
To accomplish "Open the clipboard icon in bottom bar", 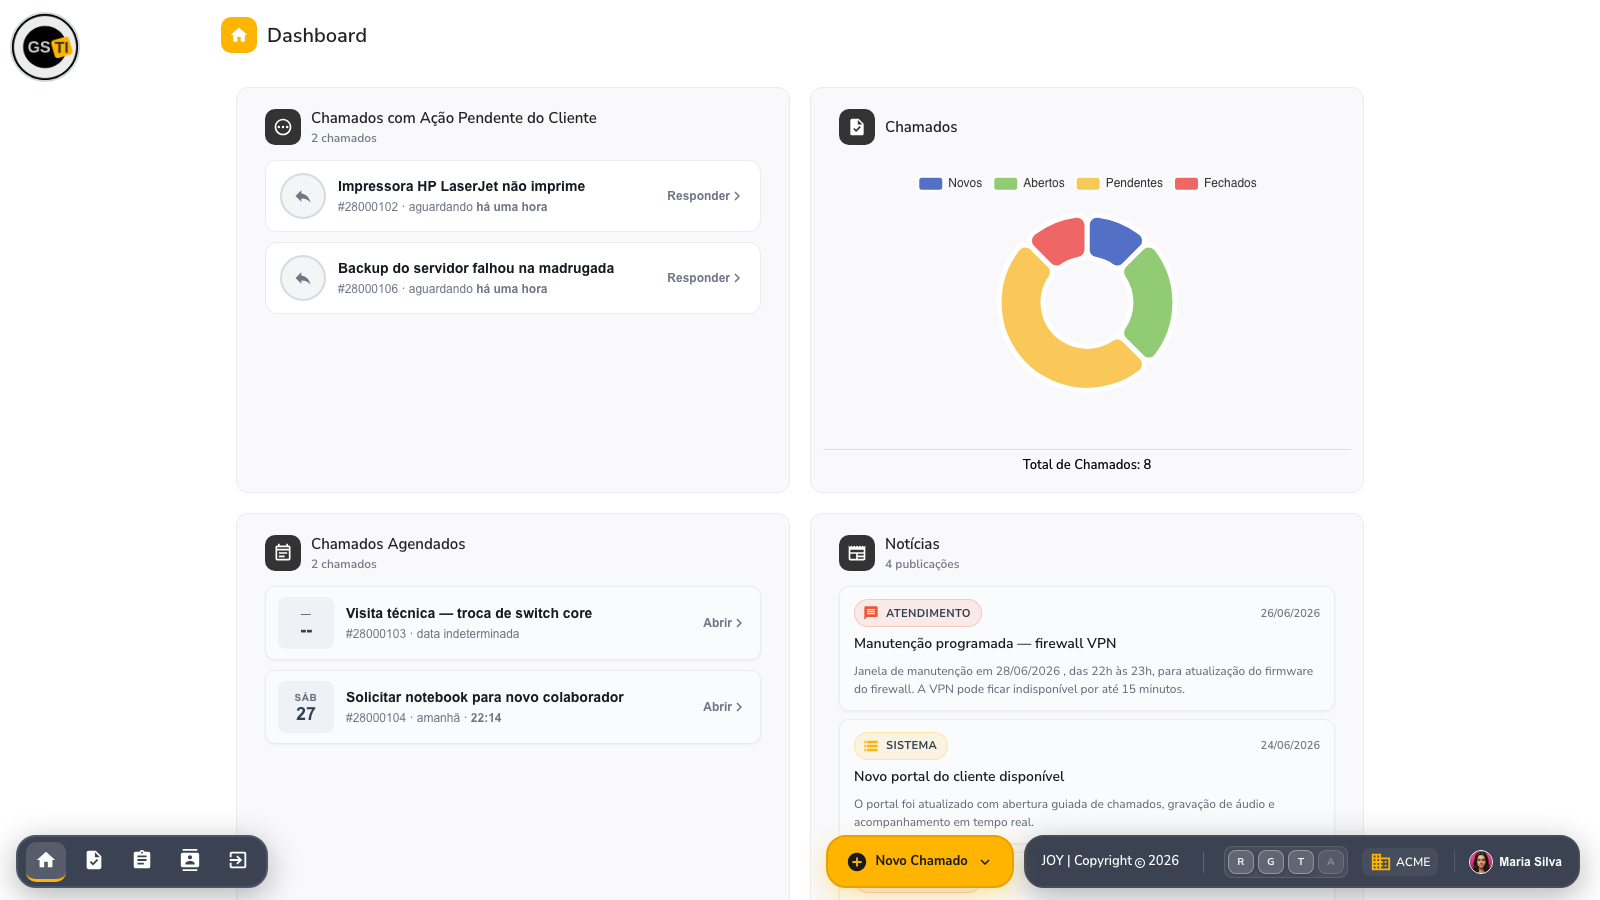I will point(142,860).
